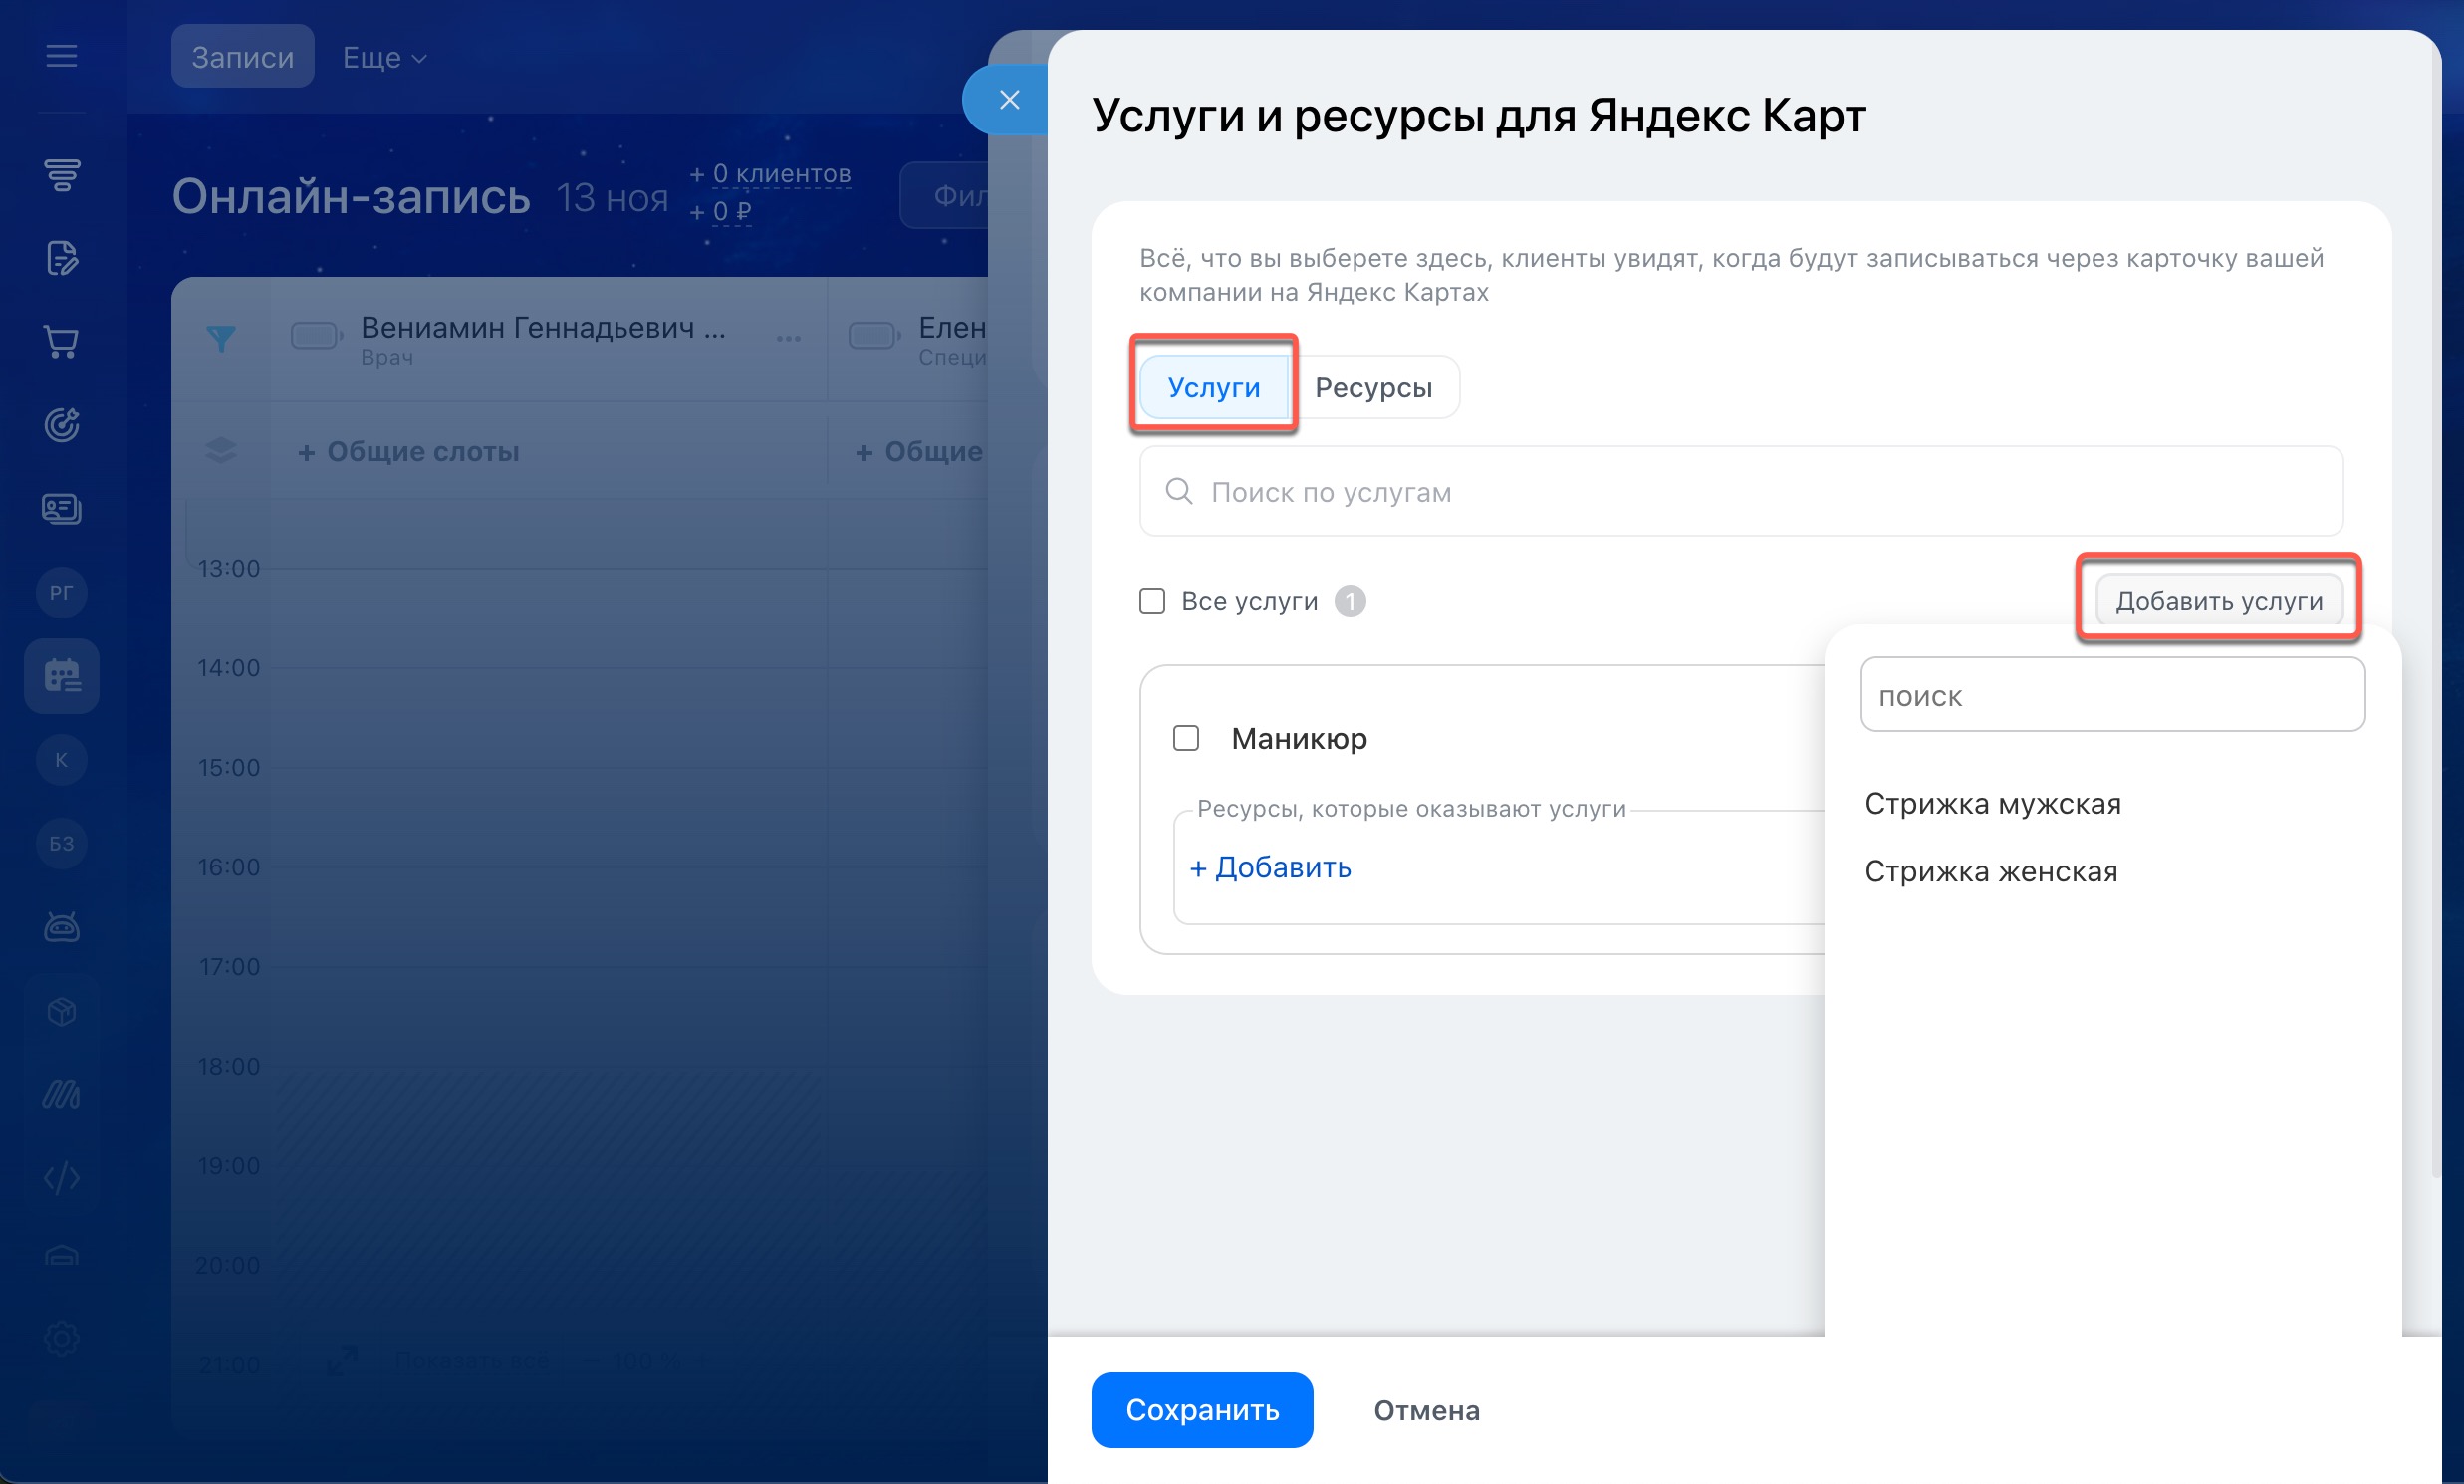Click the 'Сохранить' button
Screen dimensions: 2464x1484
point(1201,1410)
